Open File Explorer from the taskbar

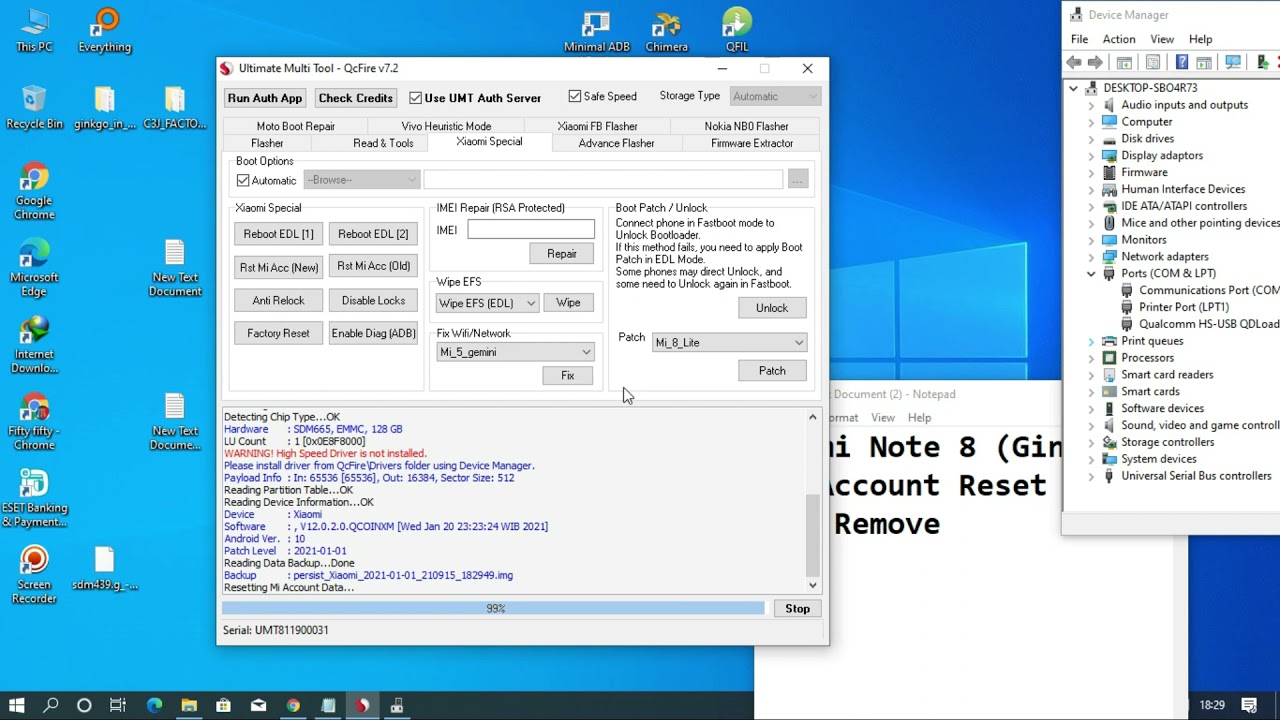[x=189, y=705]
